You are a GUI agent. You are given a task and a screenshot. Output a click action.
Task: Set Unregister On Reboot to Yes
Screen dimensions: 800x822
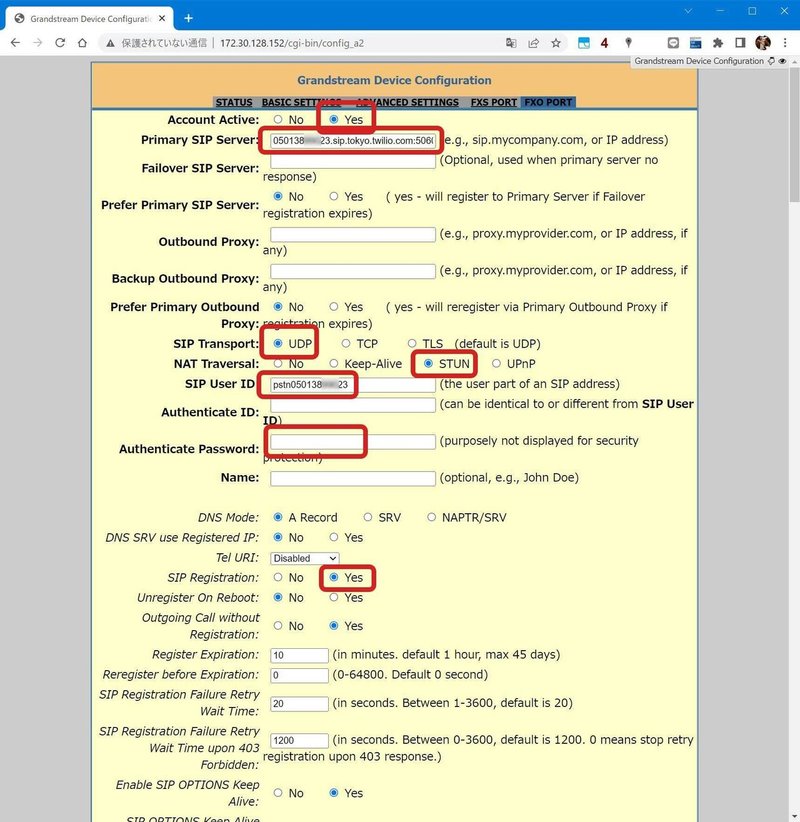click(333, 597)
